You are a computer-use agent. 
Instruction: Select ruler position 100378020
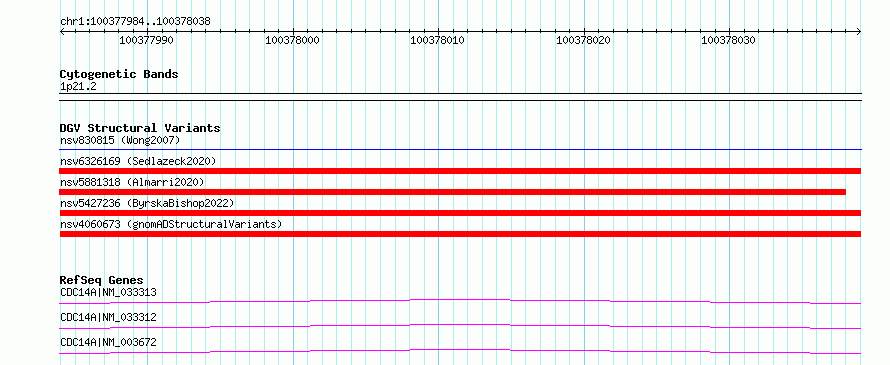(583, 40)
